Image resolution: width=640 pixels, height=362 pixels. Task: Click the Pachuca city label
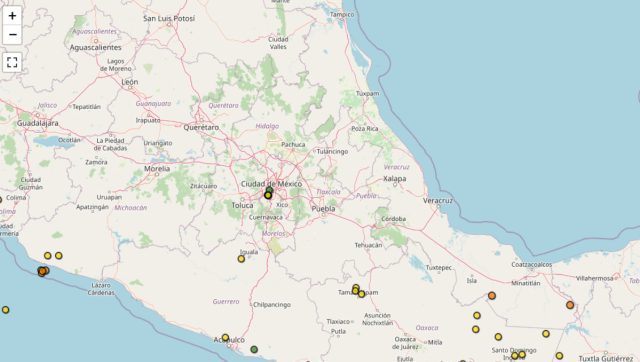tap(293, 144)
